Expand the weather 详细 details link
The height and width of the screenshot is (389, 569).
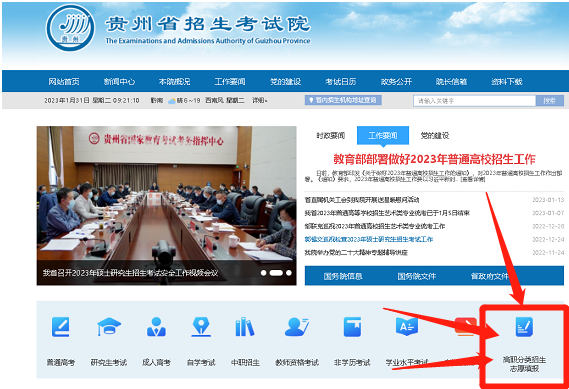click(259, 101)
